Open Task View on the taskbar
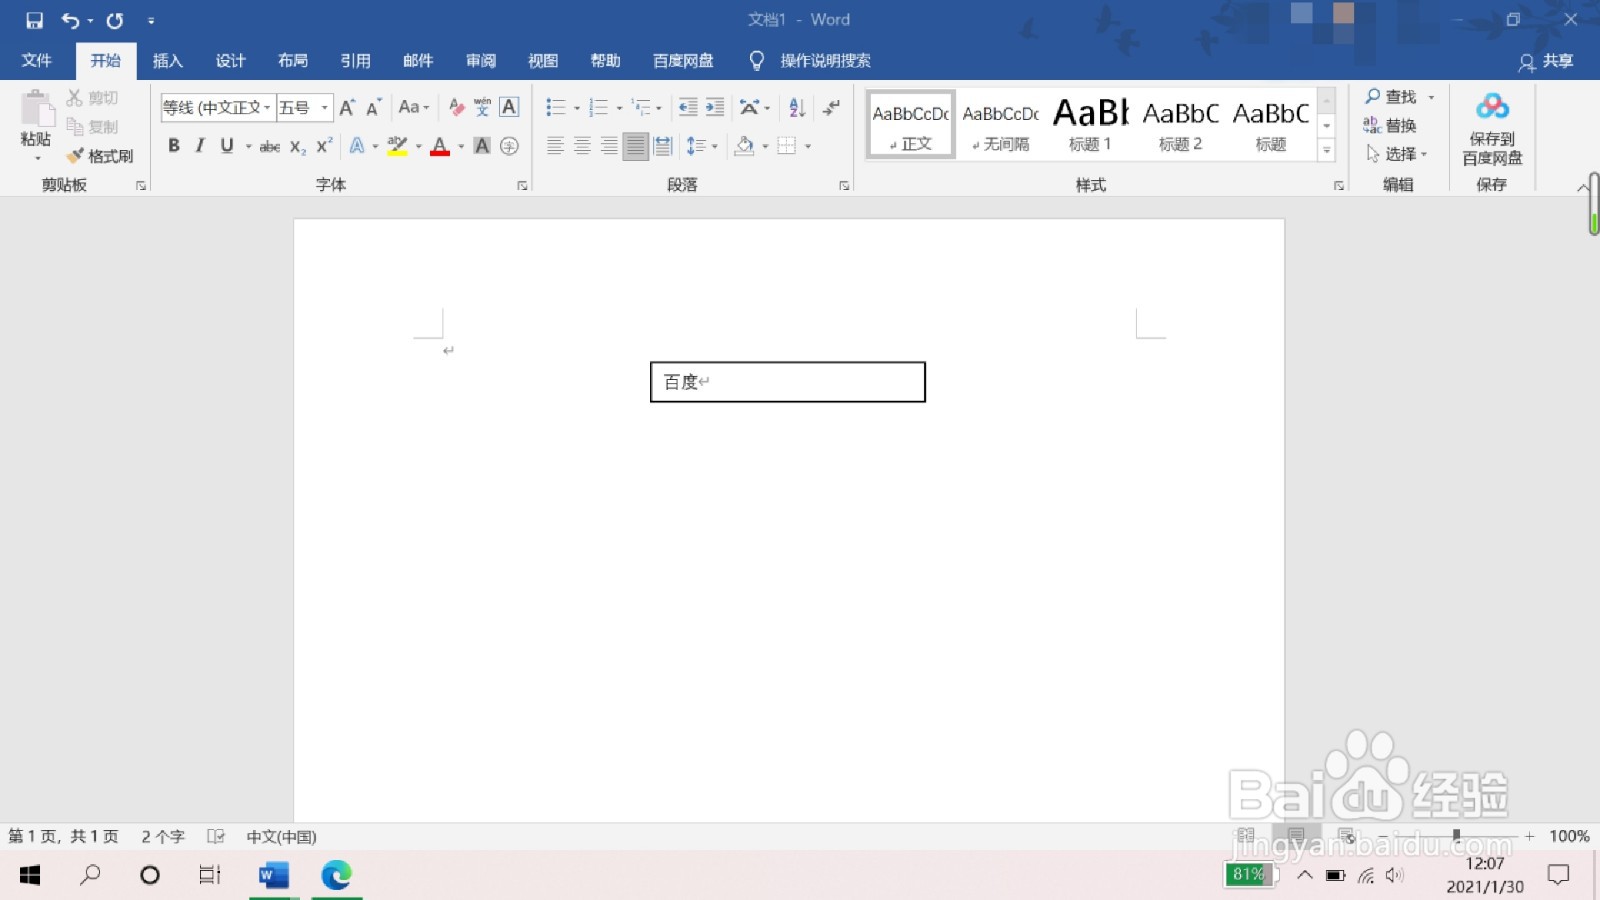The width and height of the screenshot is (1600, 900). coord(210,875)
